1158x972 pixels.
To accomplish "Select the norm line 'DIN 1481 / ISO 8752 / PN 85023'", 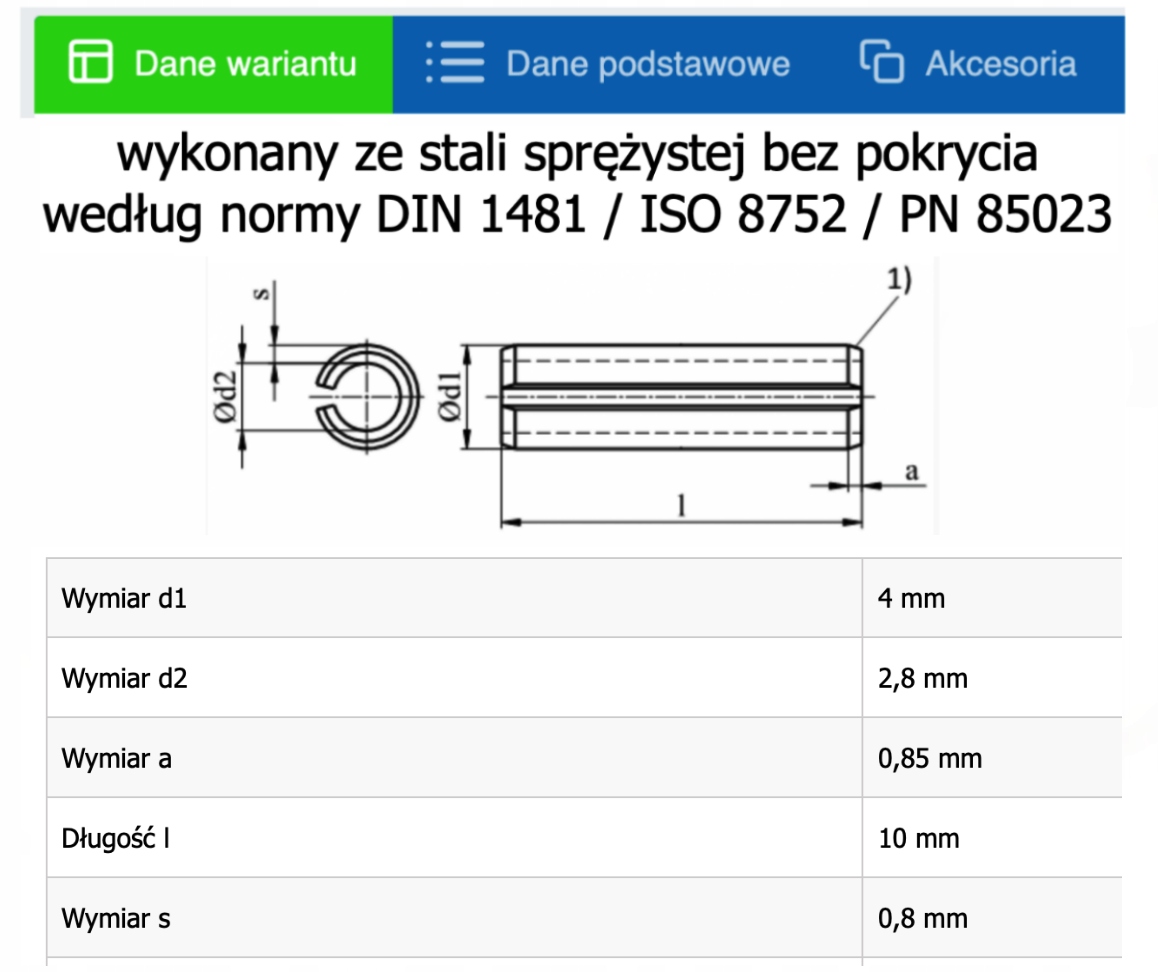I will [x=744, y=214].
